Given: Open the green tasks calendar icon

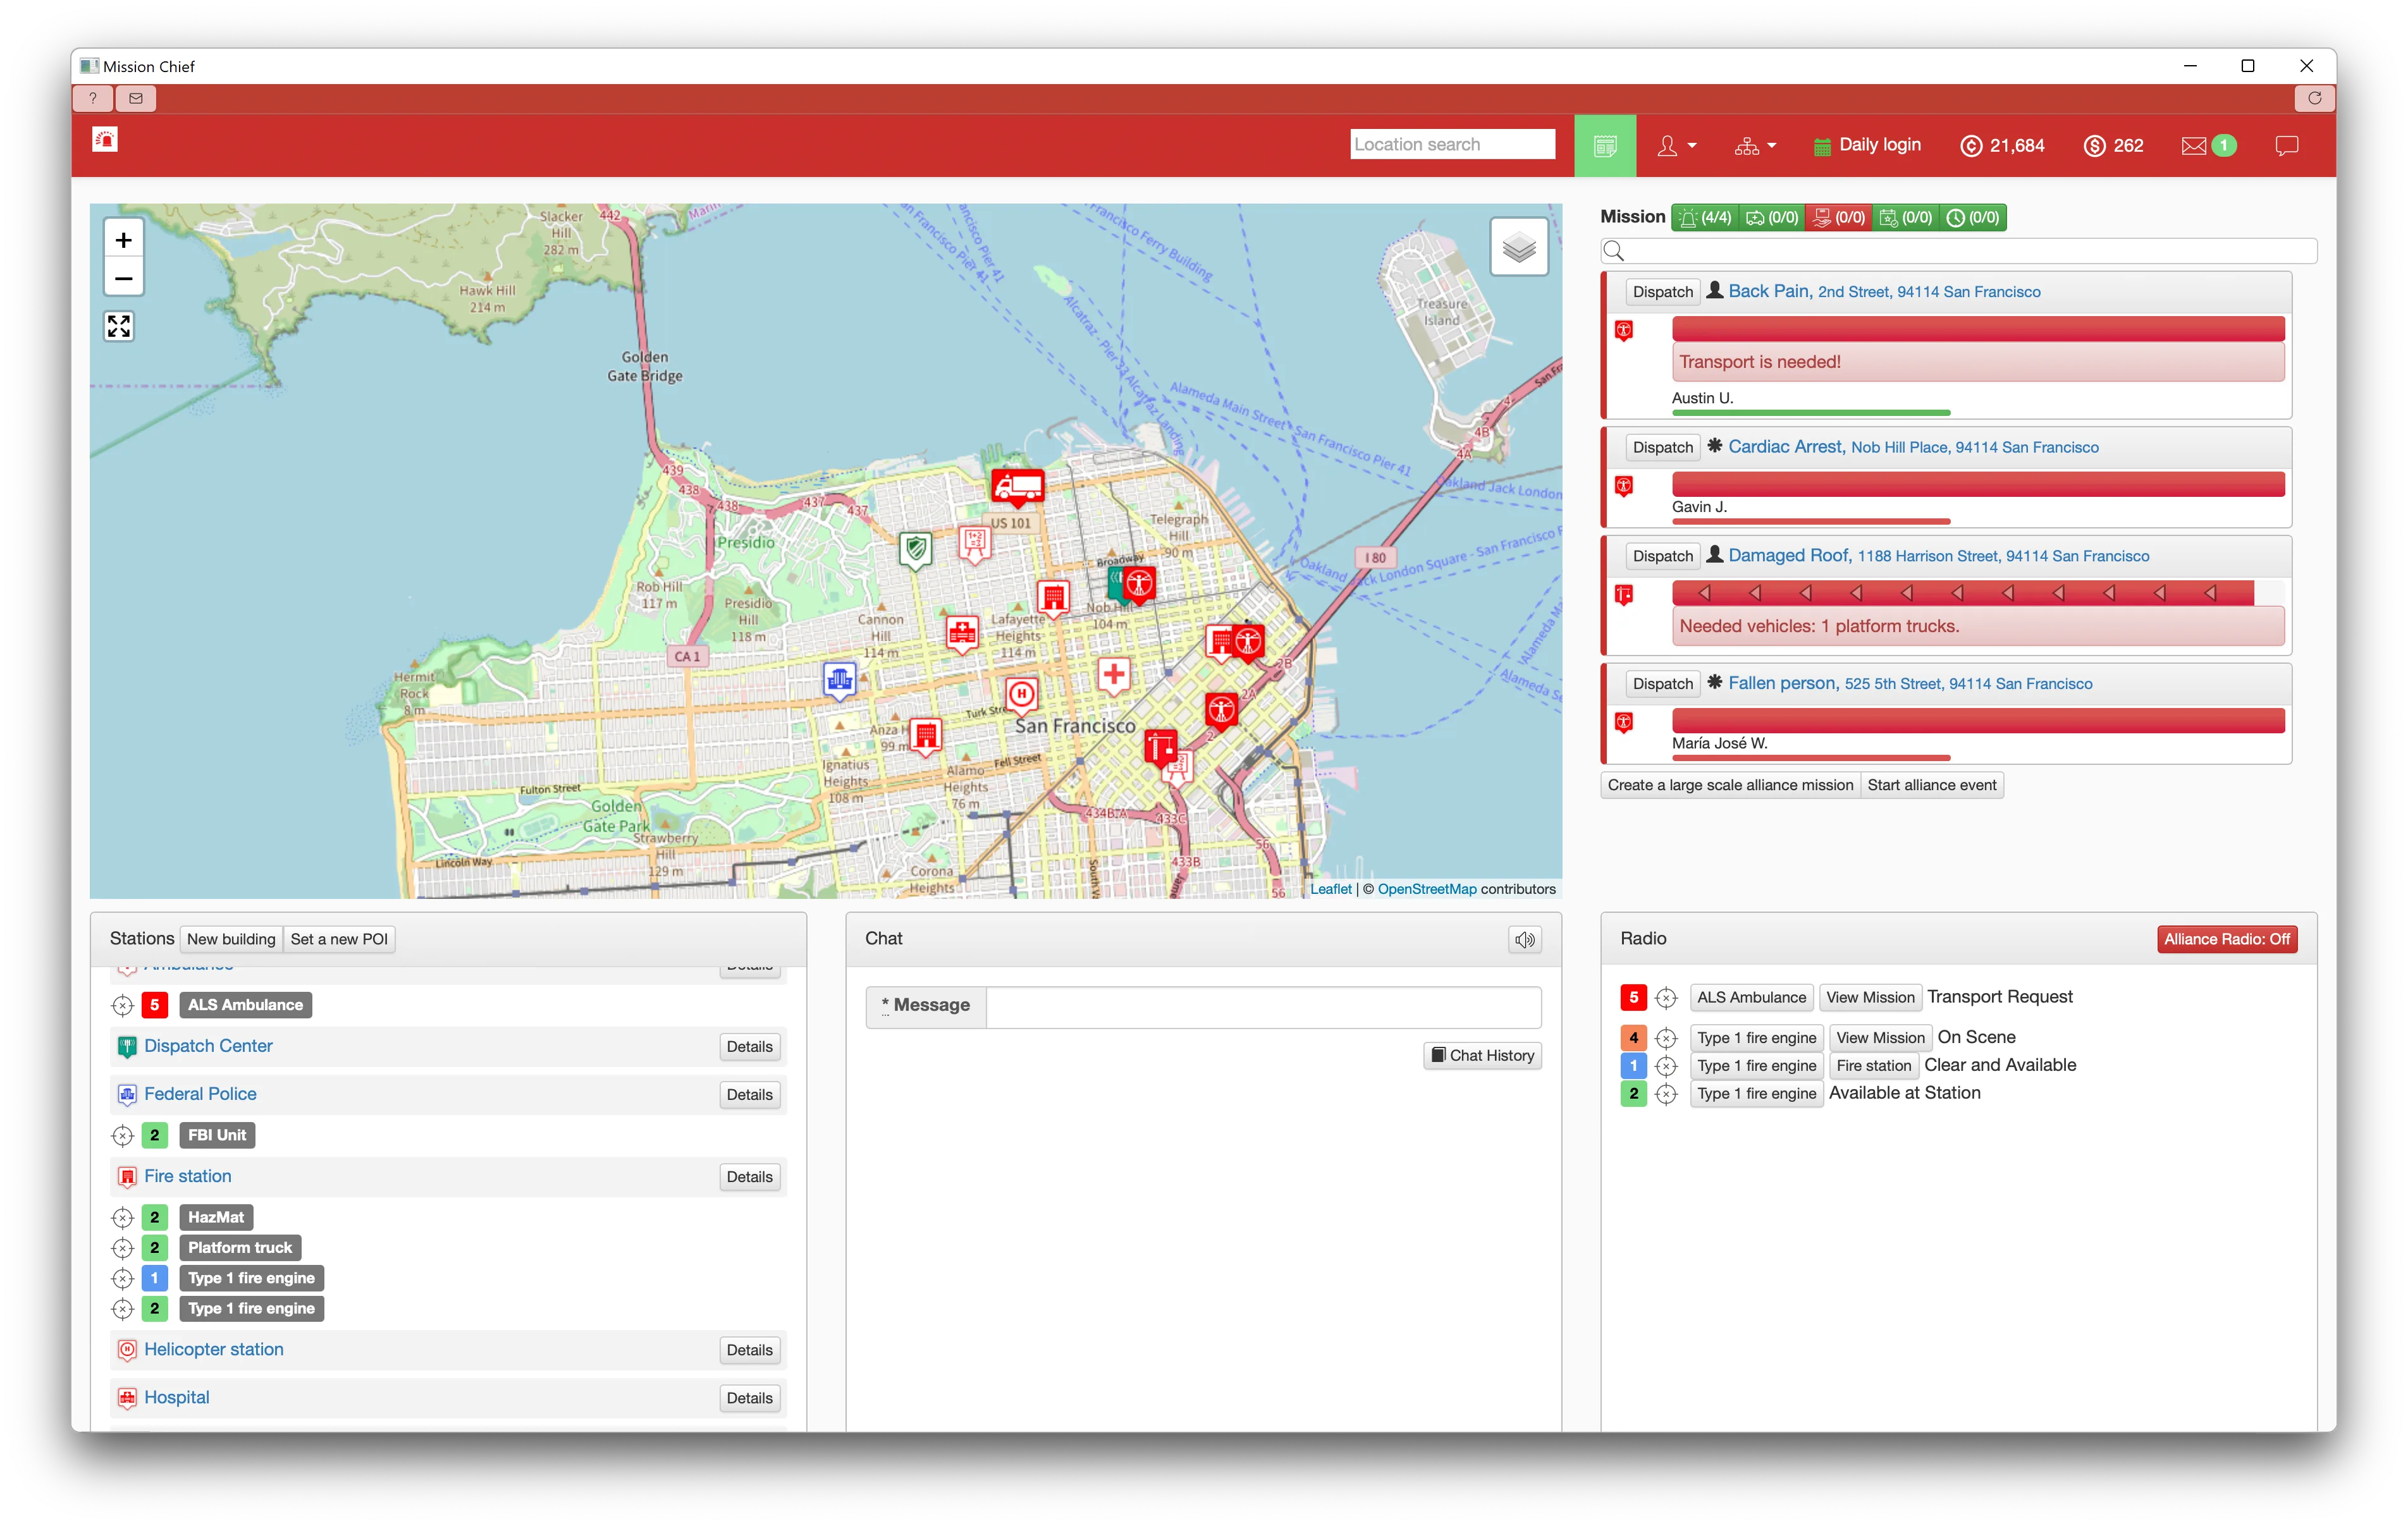Looking at the screenshot, I should click(x=1604, y=146).
